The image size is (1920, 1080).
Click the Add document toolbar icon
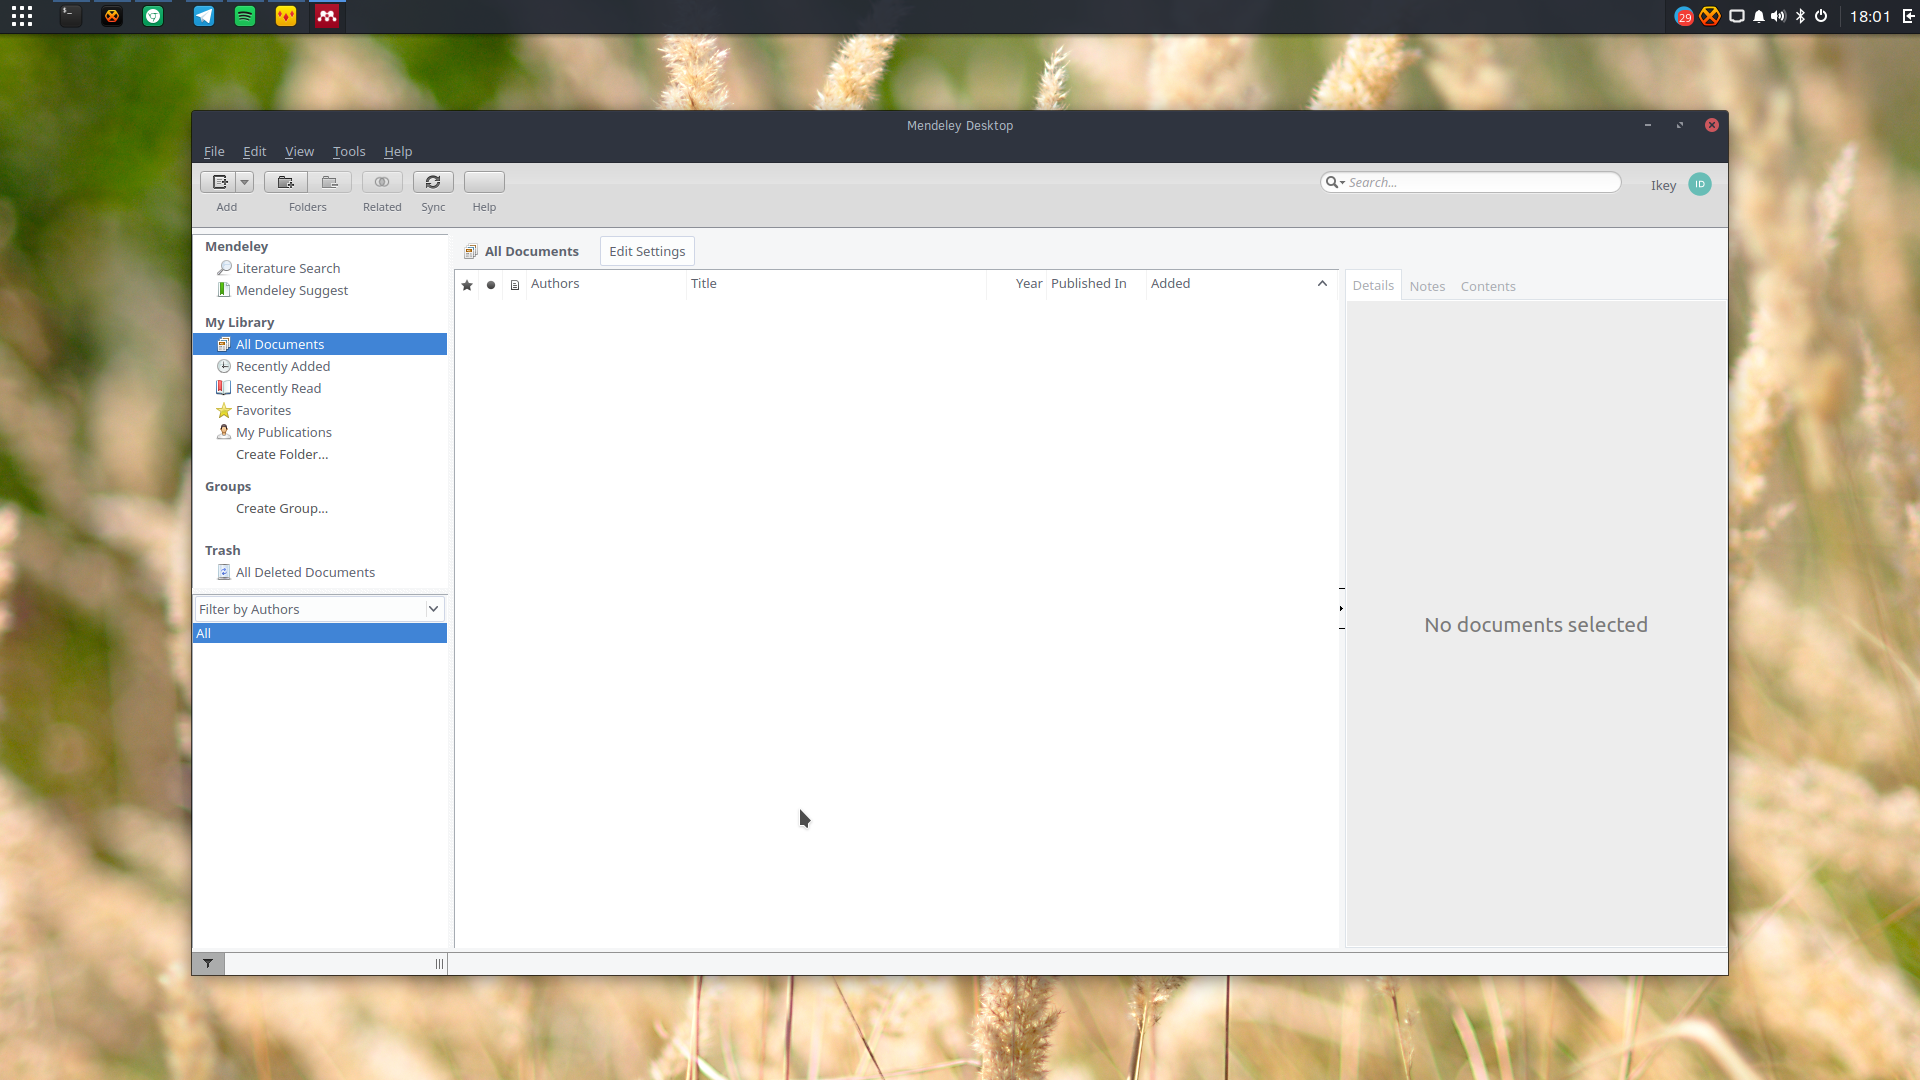point(219,182)
